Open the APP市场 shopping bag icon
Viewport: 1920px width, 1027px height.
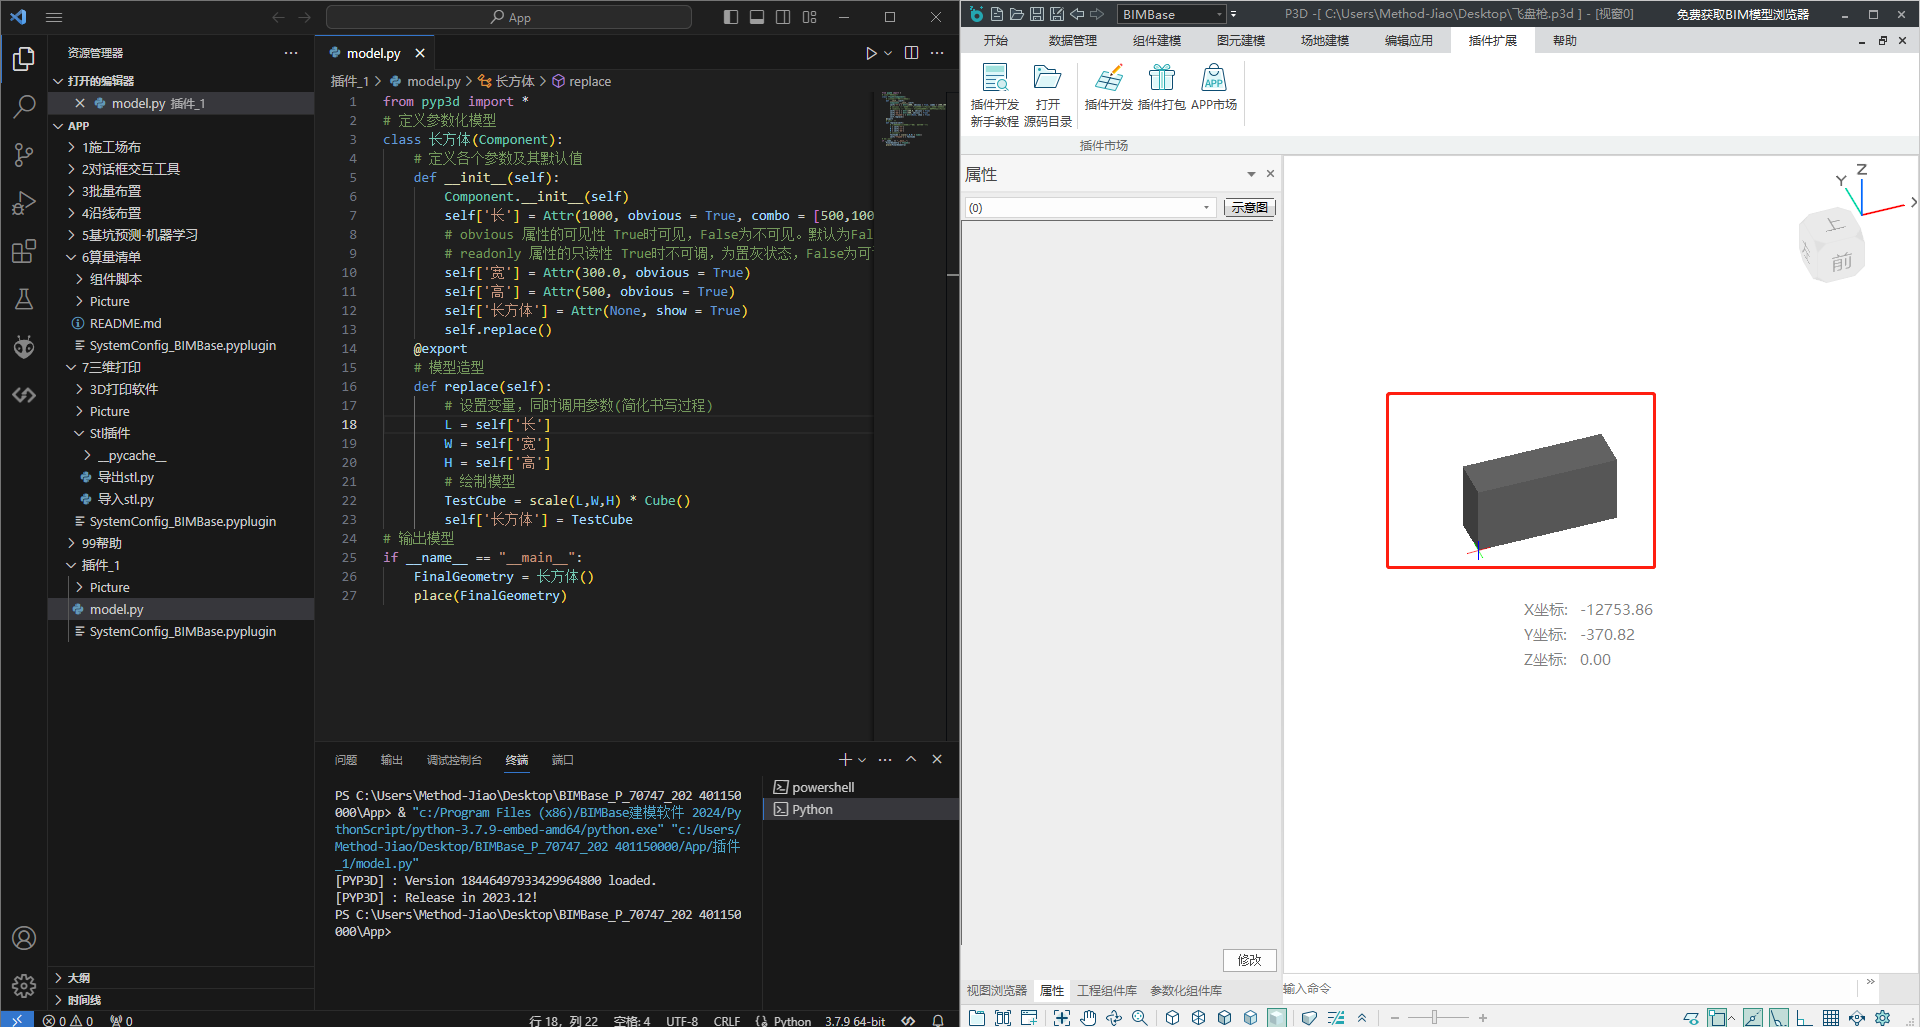pyautogui.click(x=1213, y=79)
